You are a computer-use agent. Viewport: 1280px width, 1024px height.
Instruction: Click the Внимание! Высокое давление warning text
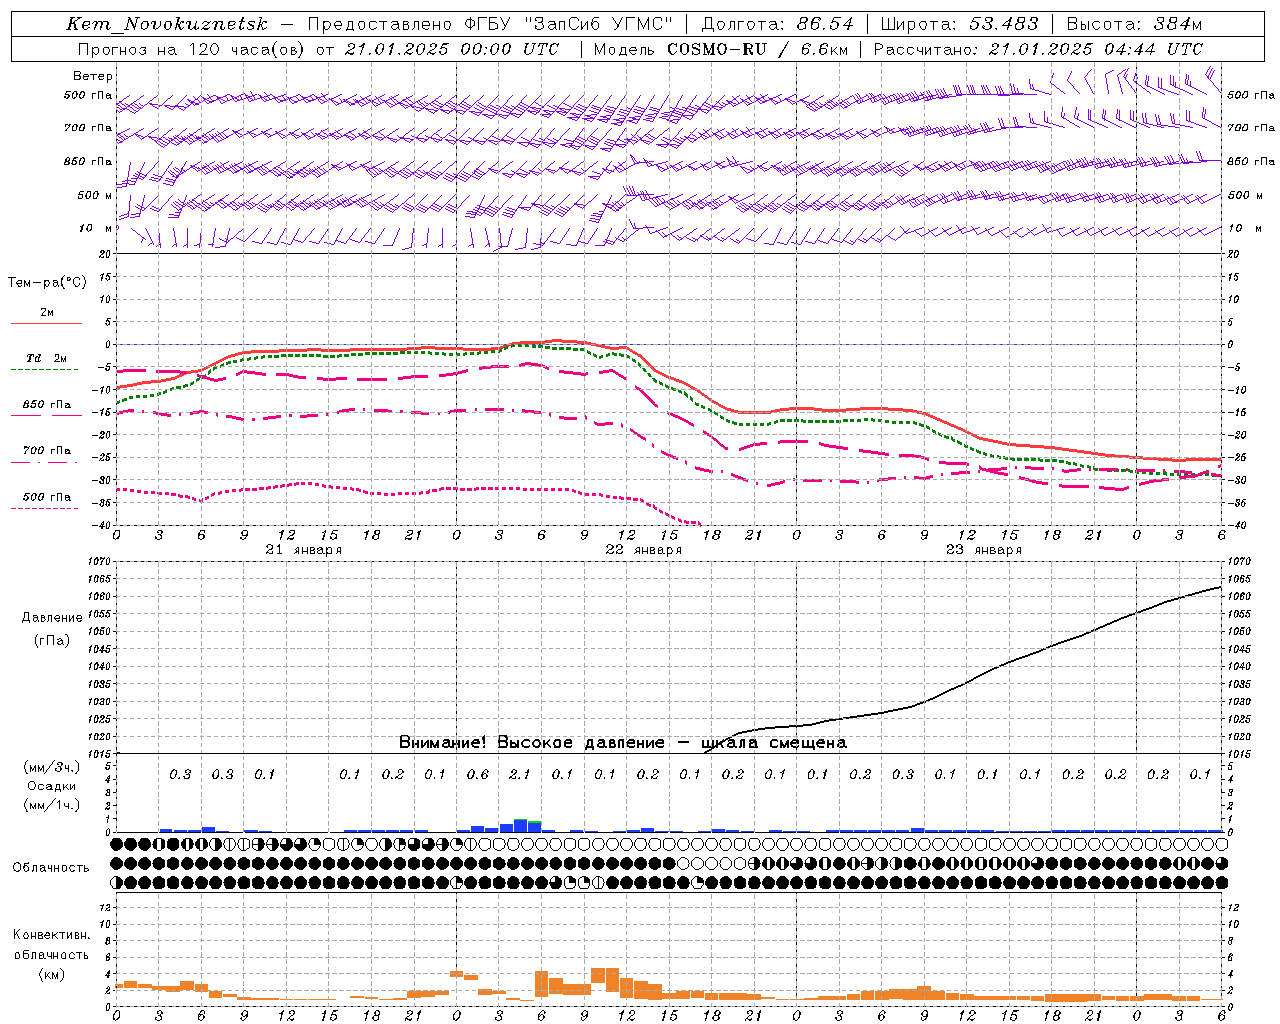623,743
